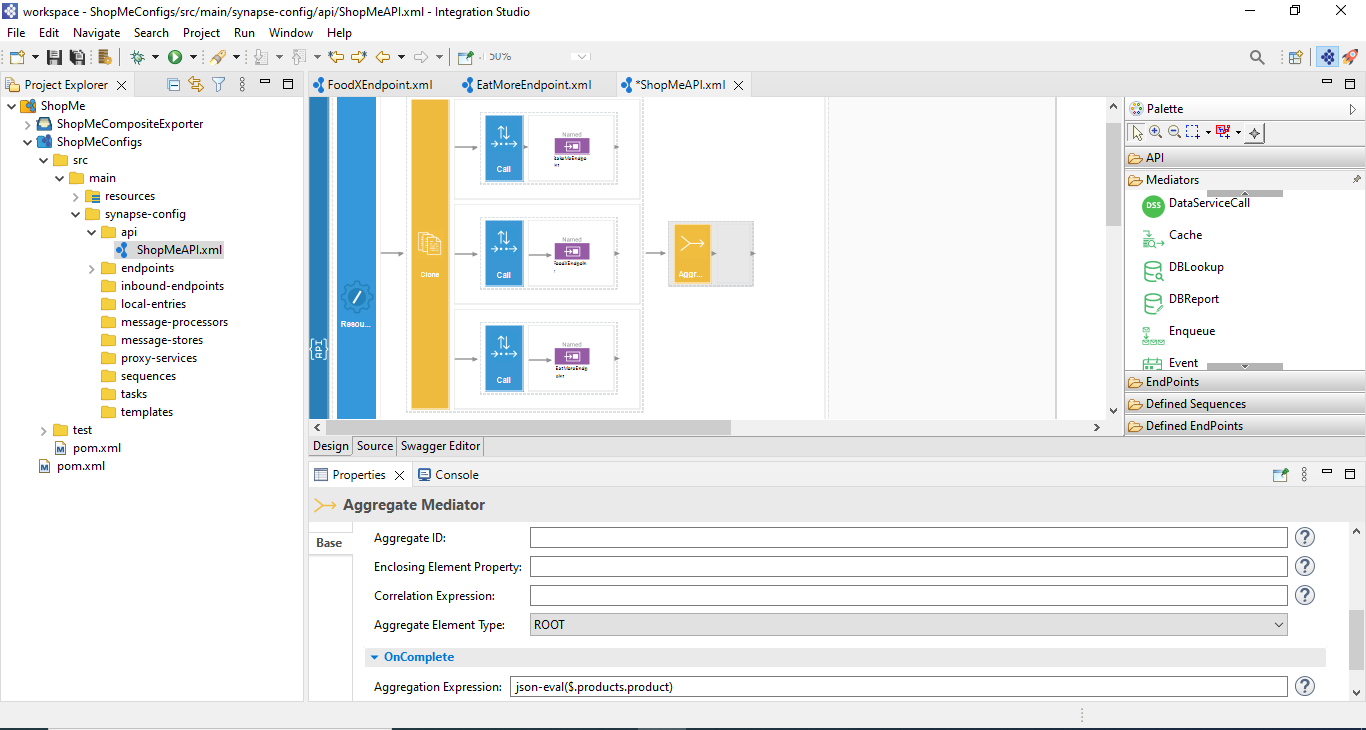Close the ShopMeAPI.xml editor tab
The image size is (1366, 730).
(739, 86)
